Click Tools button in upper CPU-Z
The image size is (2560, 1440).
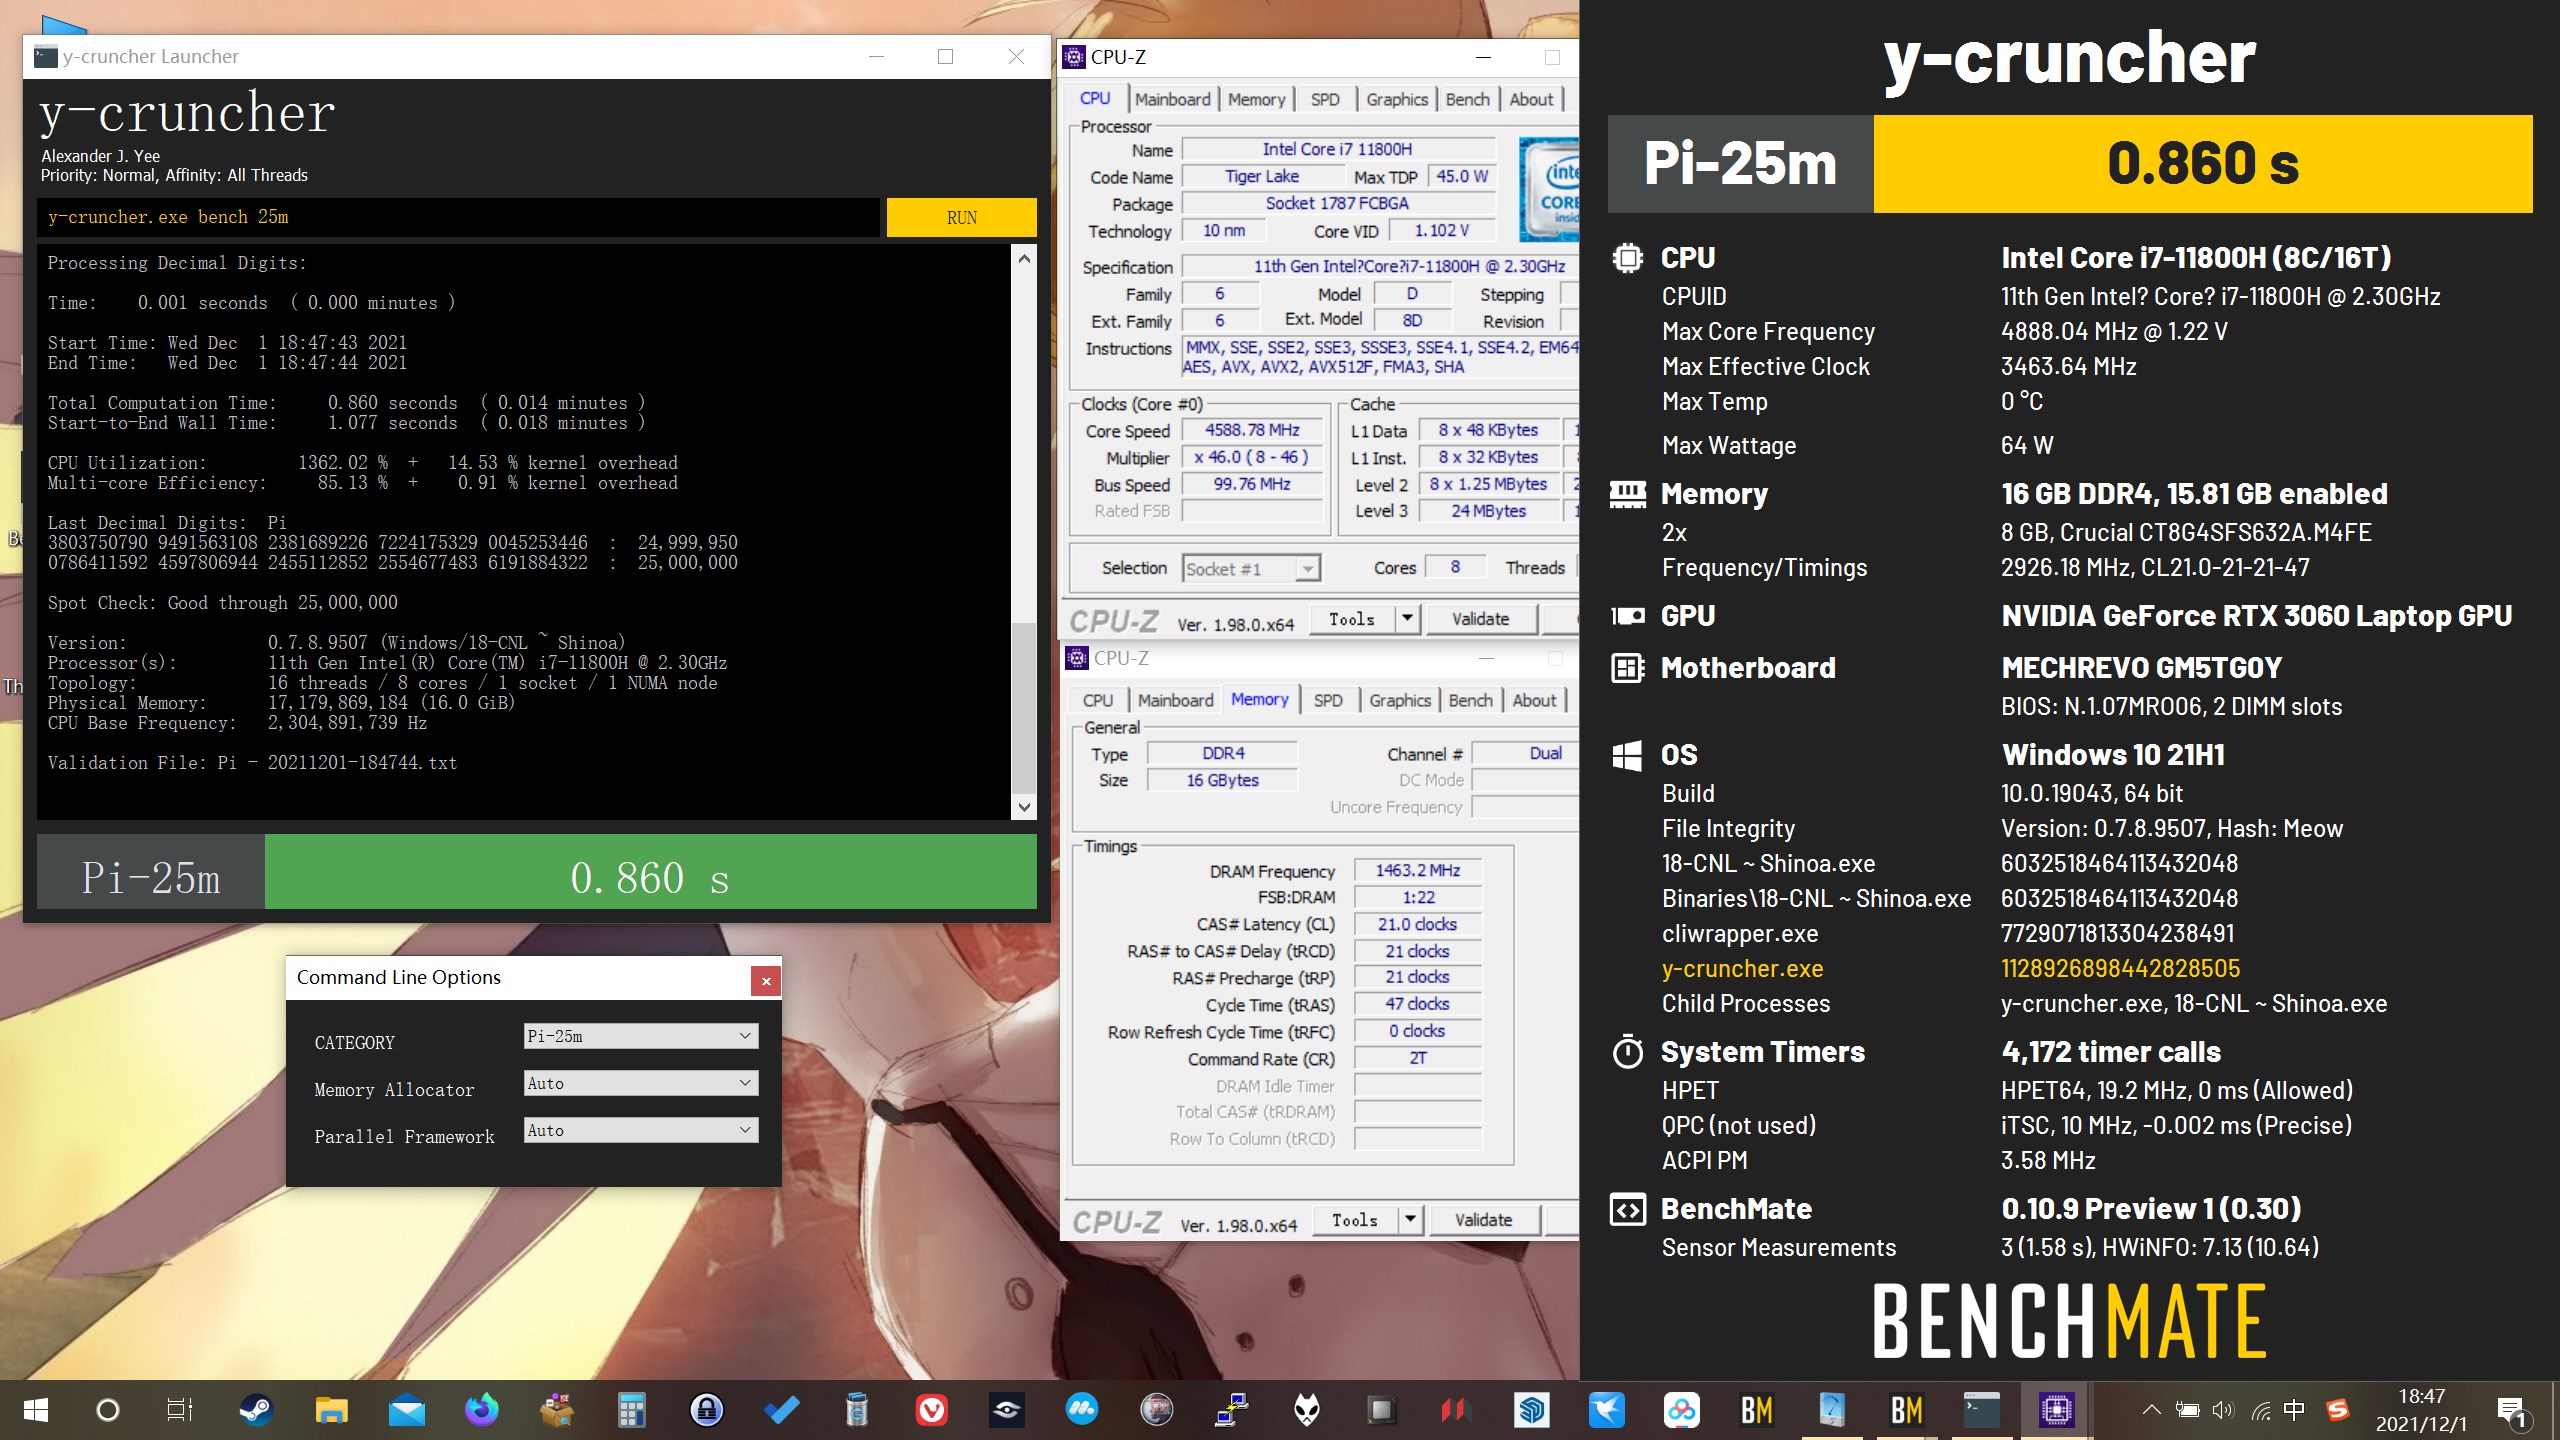(1352, 619)
